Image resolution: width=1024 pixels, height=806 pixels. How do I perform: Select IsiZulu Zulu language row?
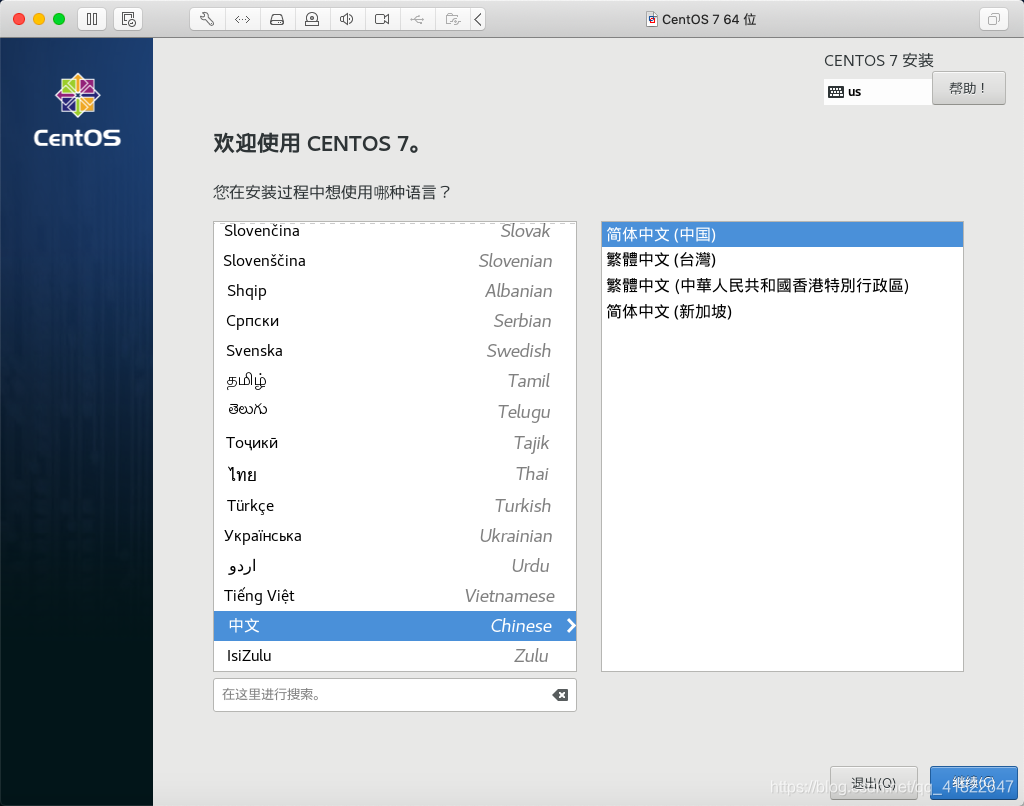[x=394, y=656]
